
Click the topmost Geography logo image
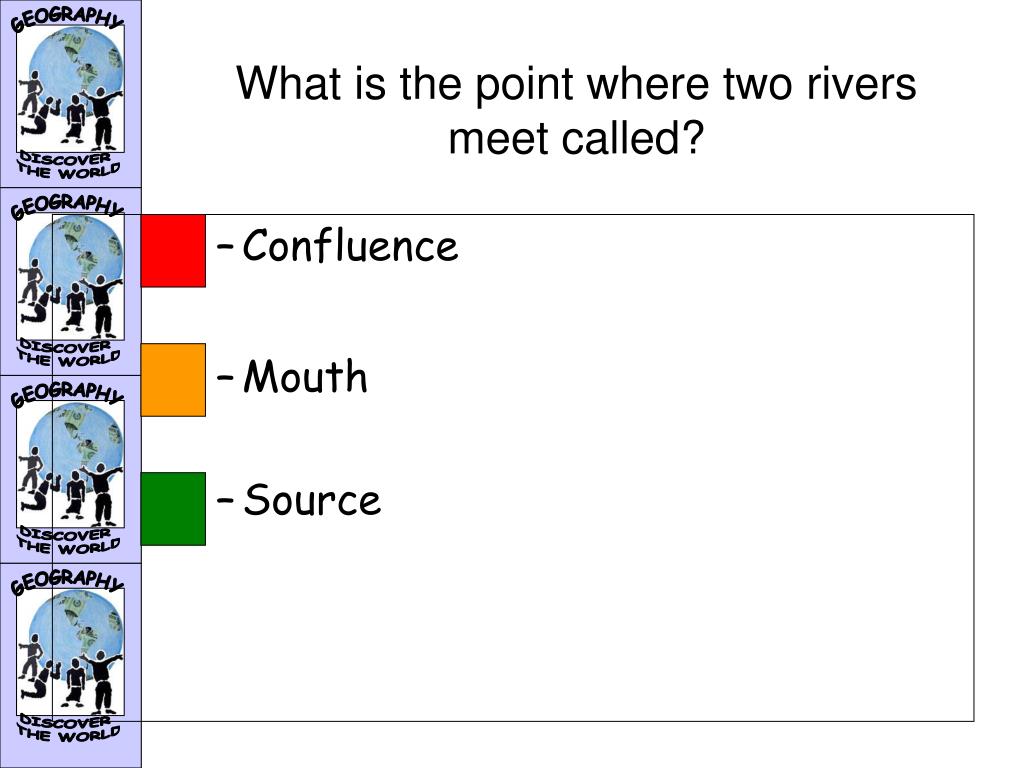click(x=71, y=94)
